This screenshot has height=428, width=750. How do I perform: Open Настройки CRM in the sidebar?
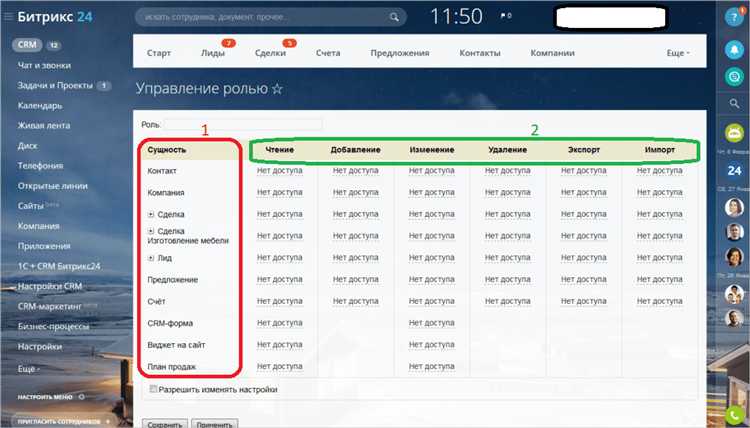(x=50, y=286)
